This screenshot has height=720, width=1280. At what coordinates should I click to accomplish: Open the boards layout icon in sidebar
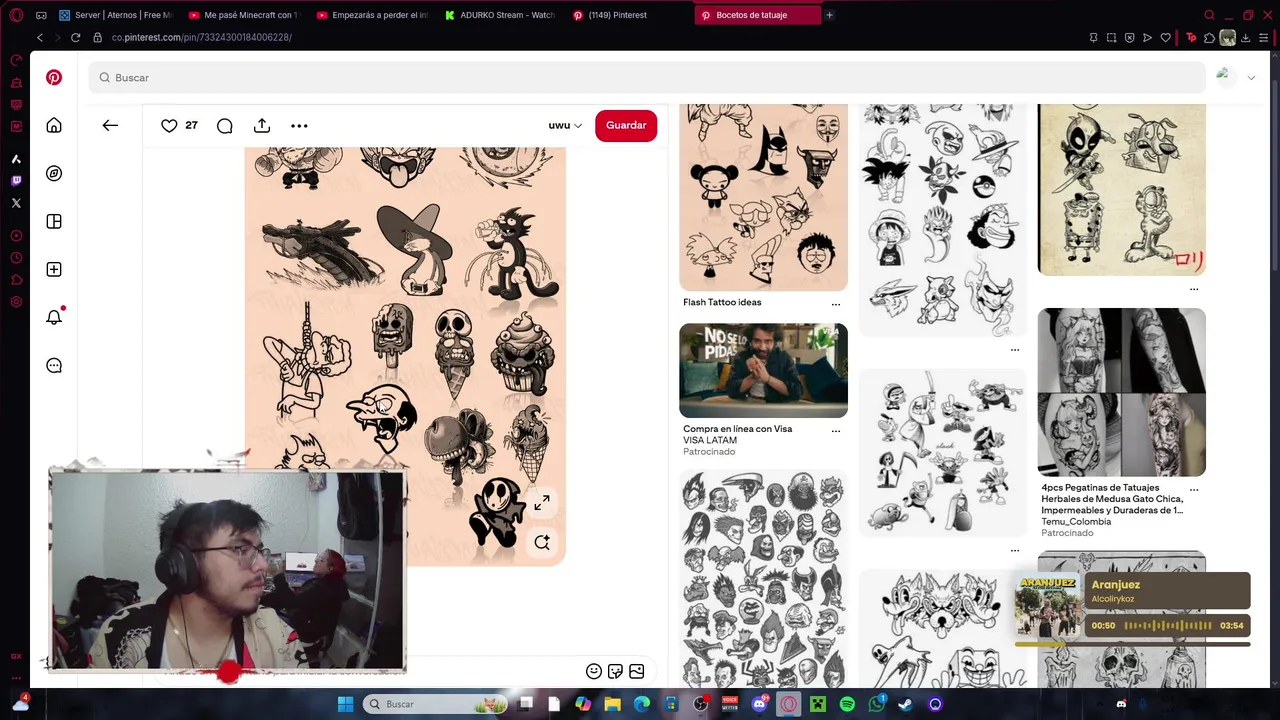[x=54, y=221]
